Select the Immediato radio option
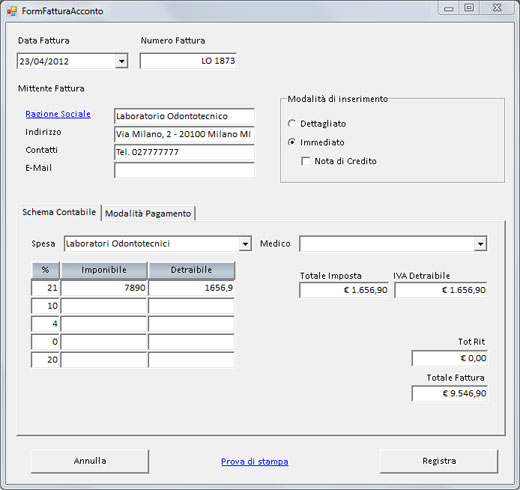Viewport: 520px width, 490px height. pos(292,142)
